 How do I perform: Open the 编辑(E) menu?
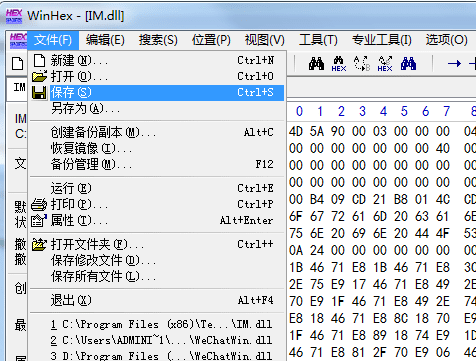105,40
